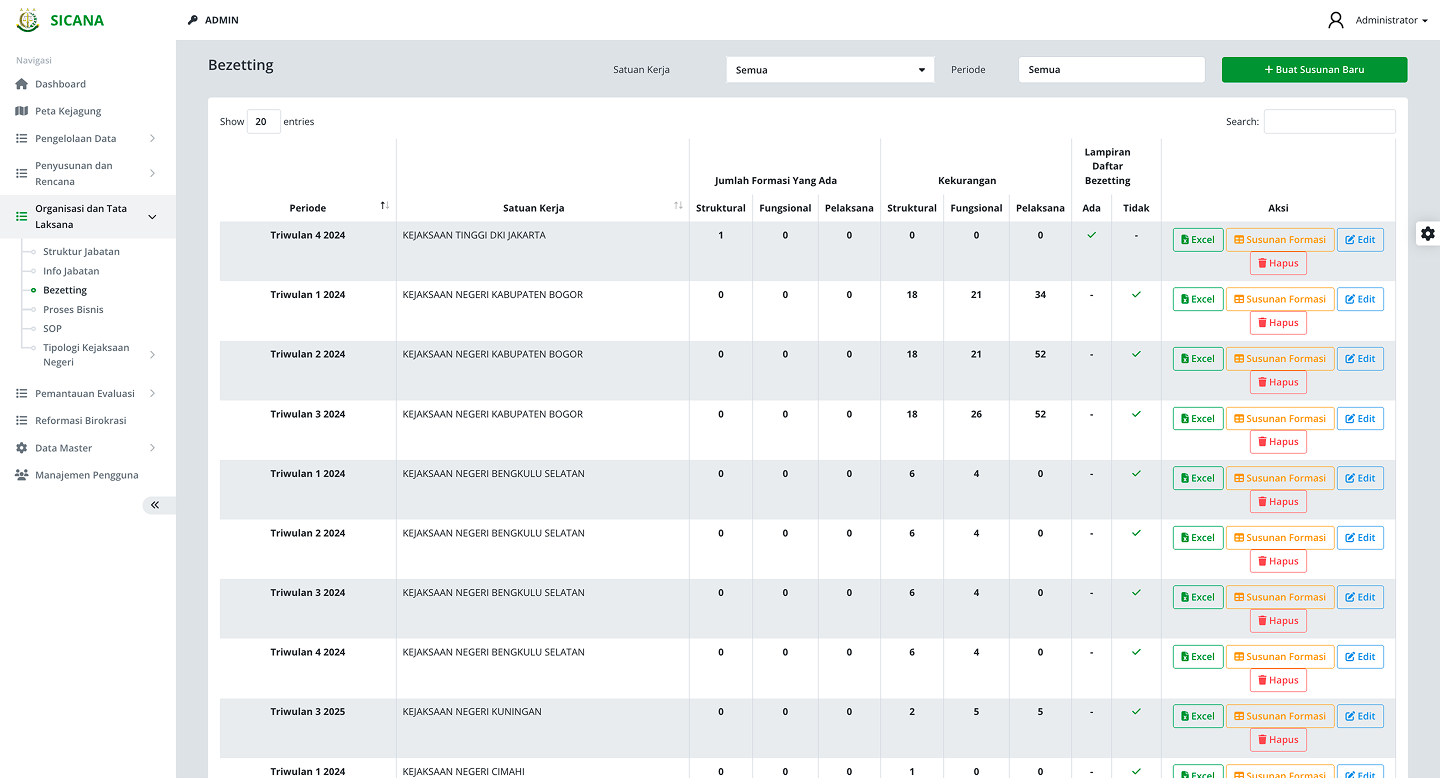Open the Administrator account dropdown
Screen dimensions: 1440x778
coord(1391,20)
